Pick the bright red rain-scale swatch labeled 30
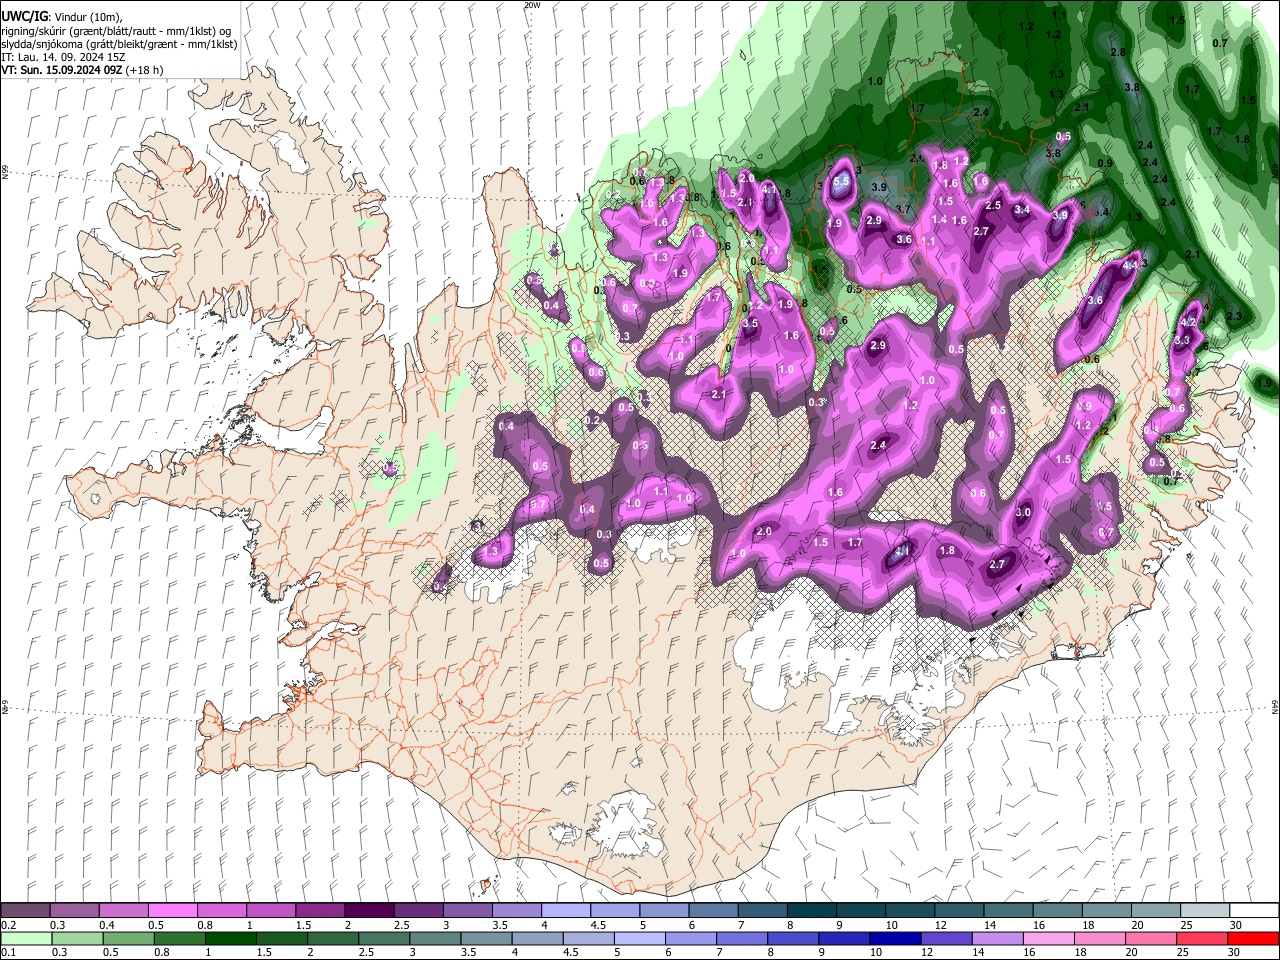The image size is (1280, 960). [x=1253, y=938]
